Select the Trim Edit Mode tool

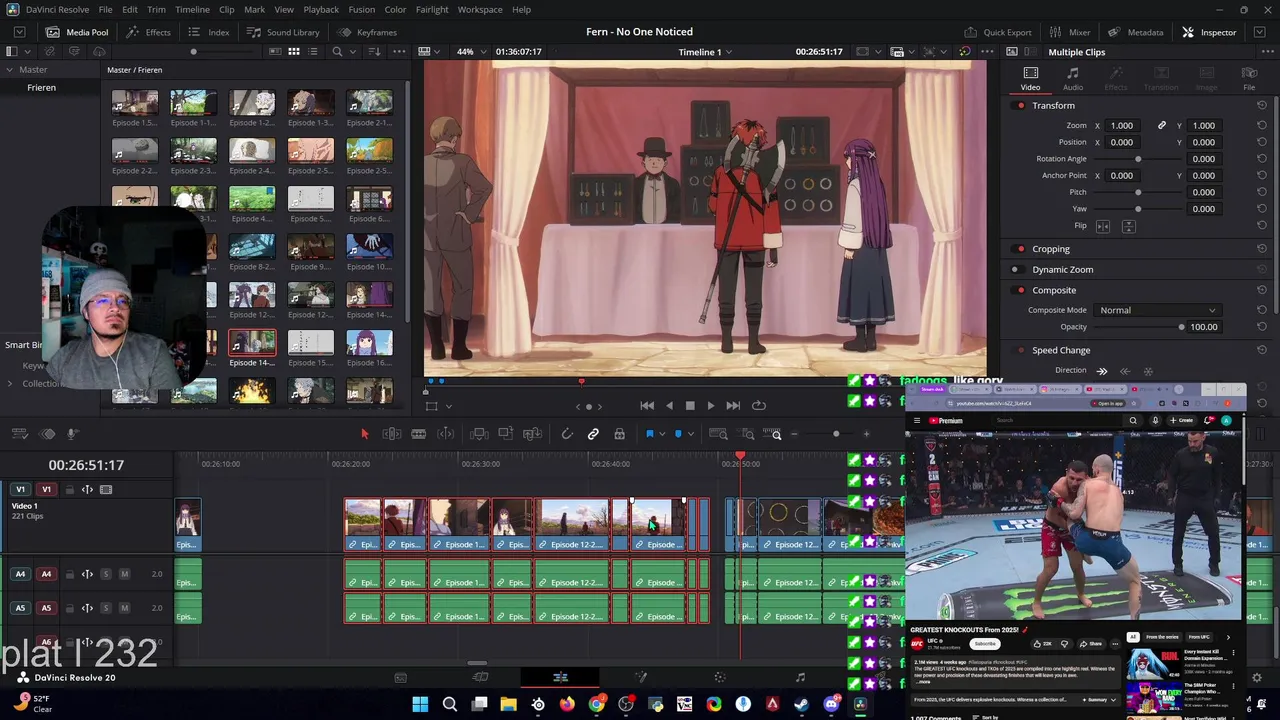tap(392, 434)
